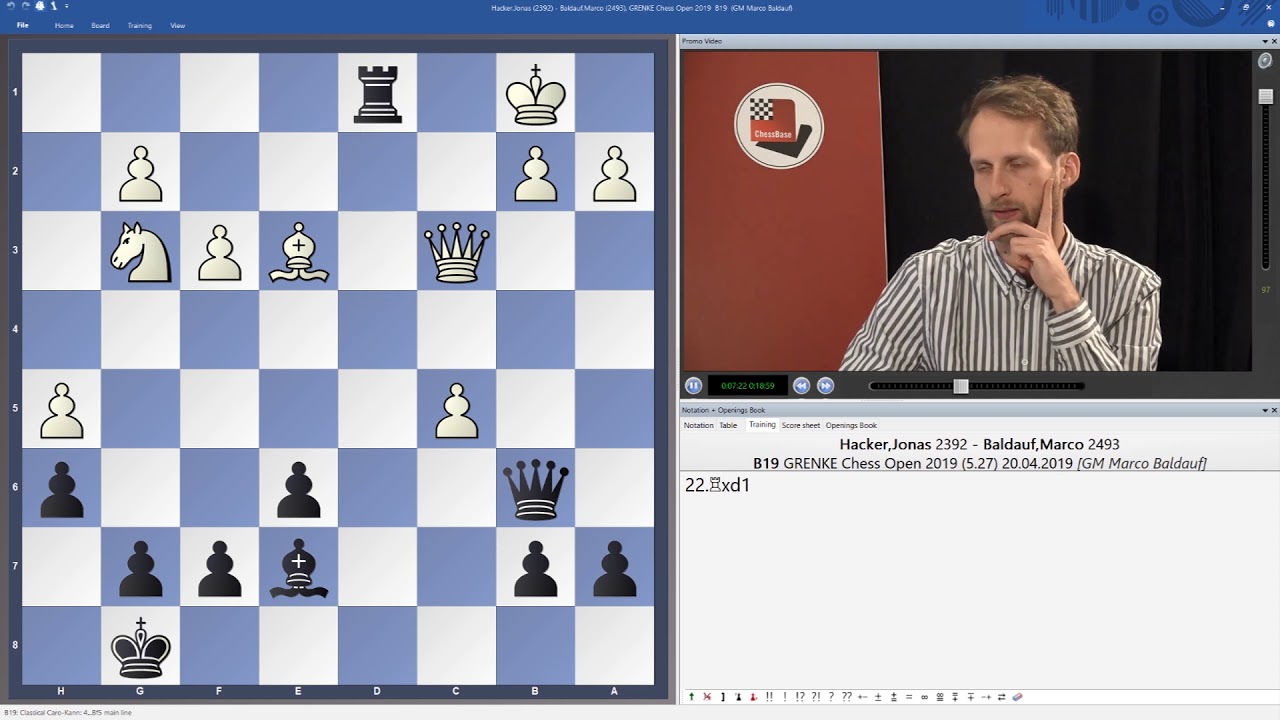The height and width of the screenshot is (720, 1280).
Task: Click the black queen on b6
Action: pos(536,488)
